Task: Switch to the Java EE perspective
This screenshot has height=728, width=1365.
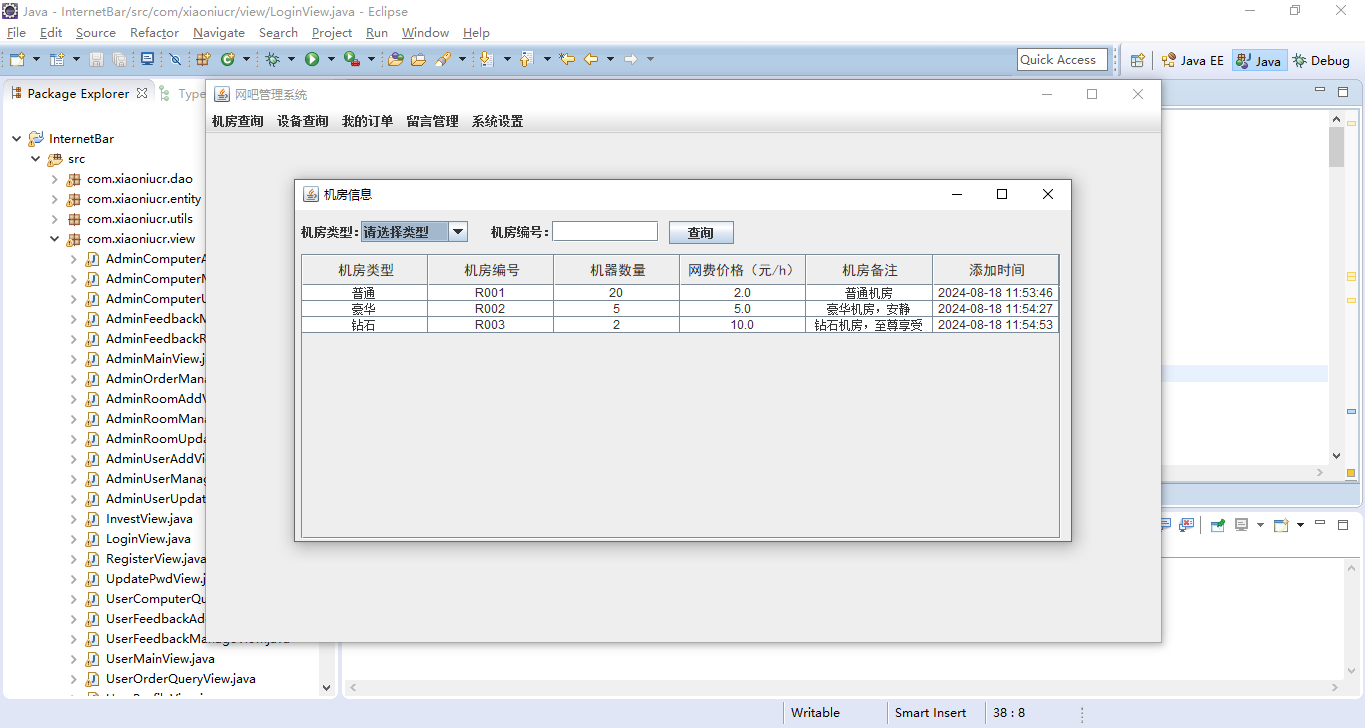Action: [x=1193, y=60]
